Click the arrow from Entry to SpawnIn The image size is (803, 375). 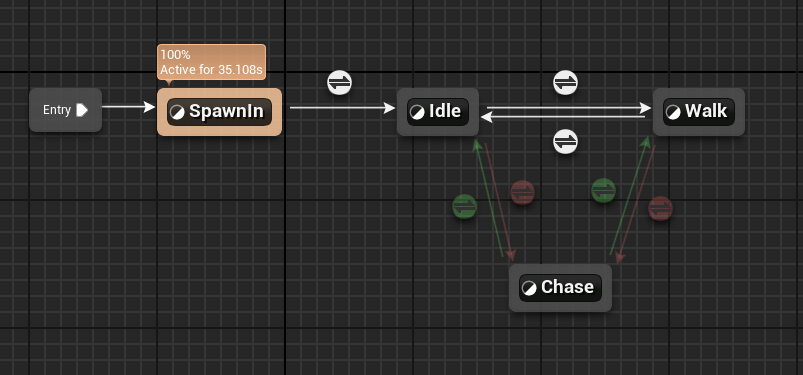click(x=129, y=107)
